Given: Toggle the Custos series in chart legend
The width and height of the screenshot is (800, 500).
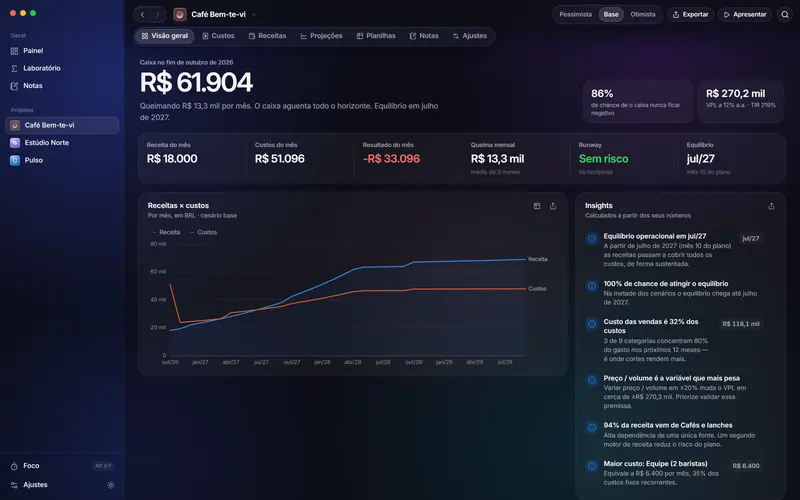Looking at the screenshot, I should coord(203,232).
